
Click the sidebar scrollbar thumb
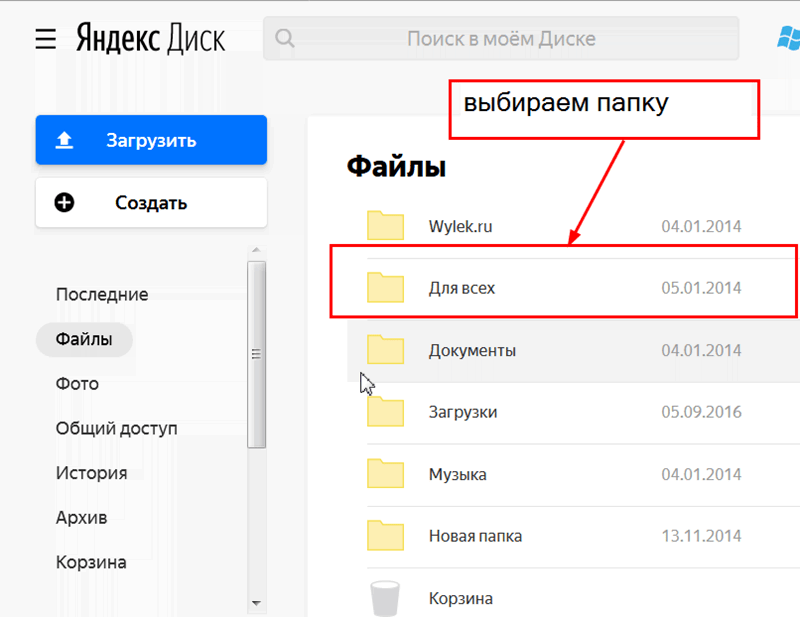click(256, 355)
